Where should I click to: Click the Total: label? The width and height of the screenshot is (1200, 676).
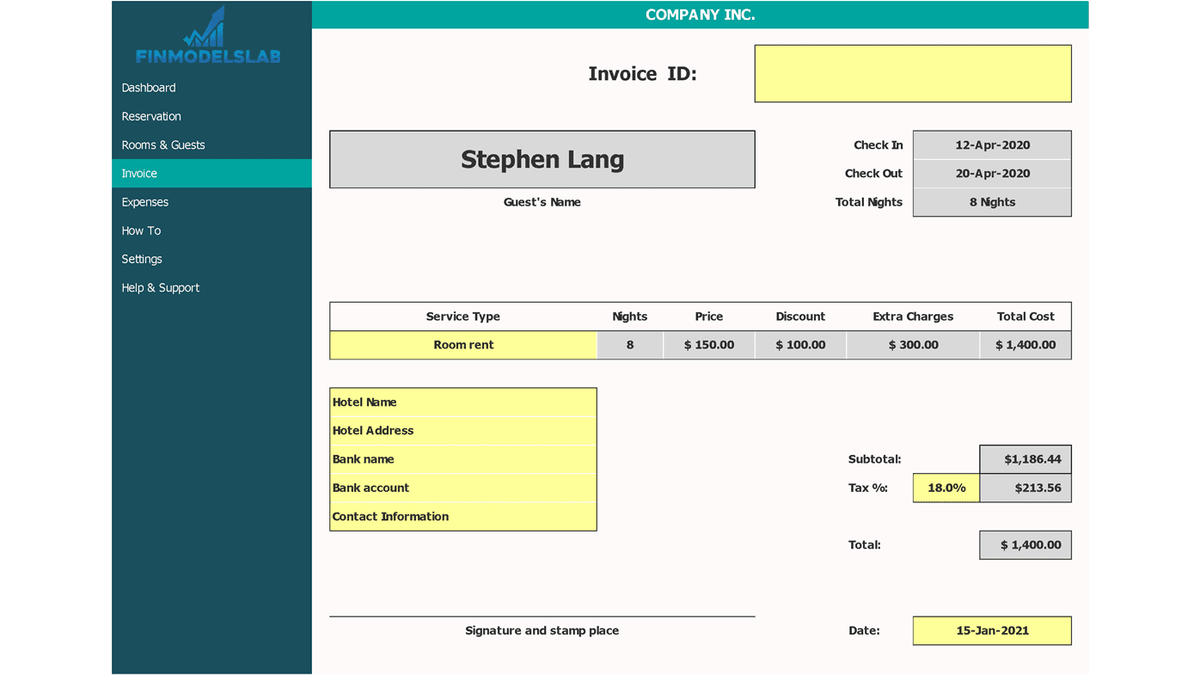[x=865, y=545]
